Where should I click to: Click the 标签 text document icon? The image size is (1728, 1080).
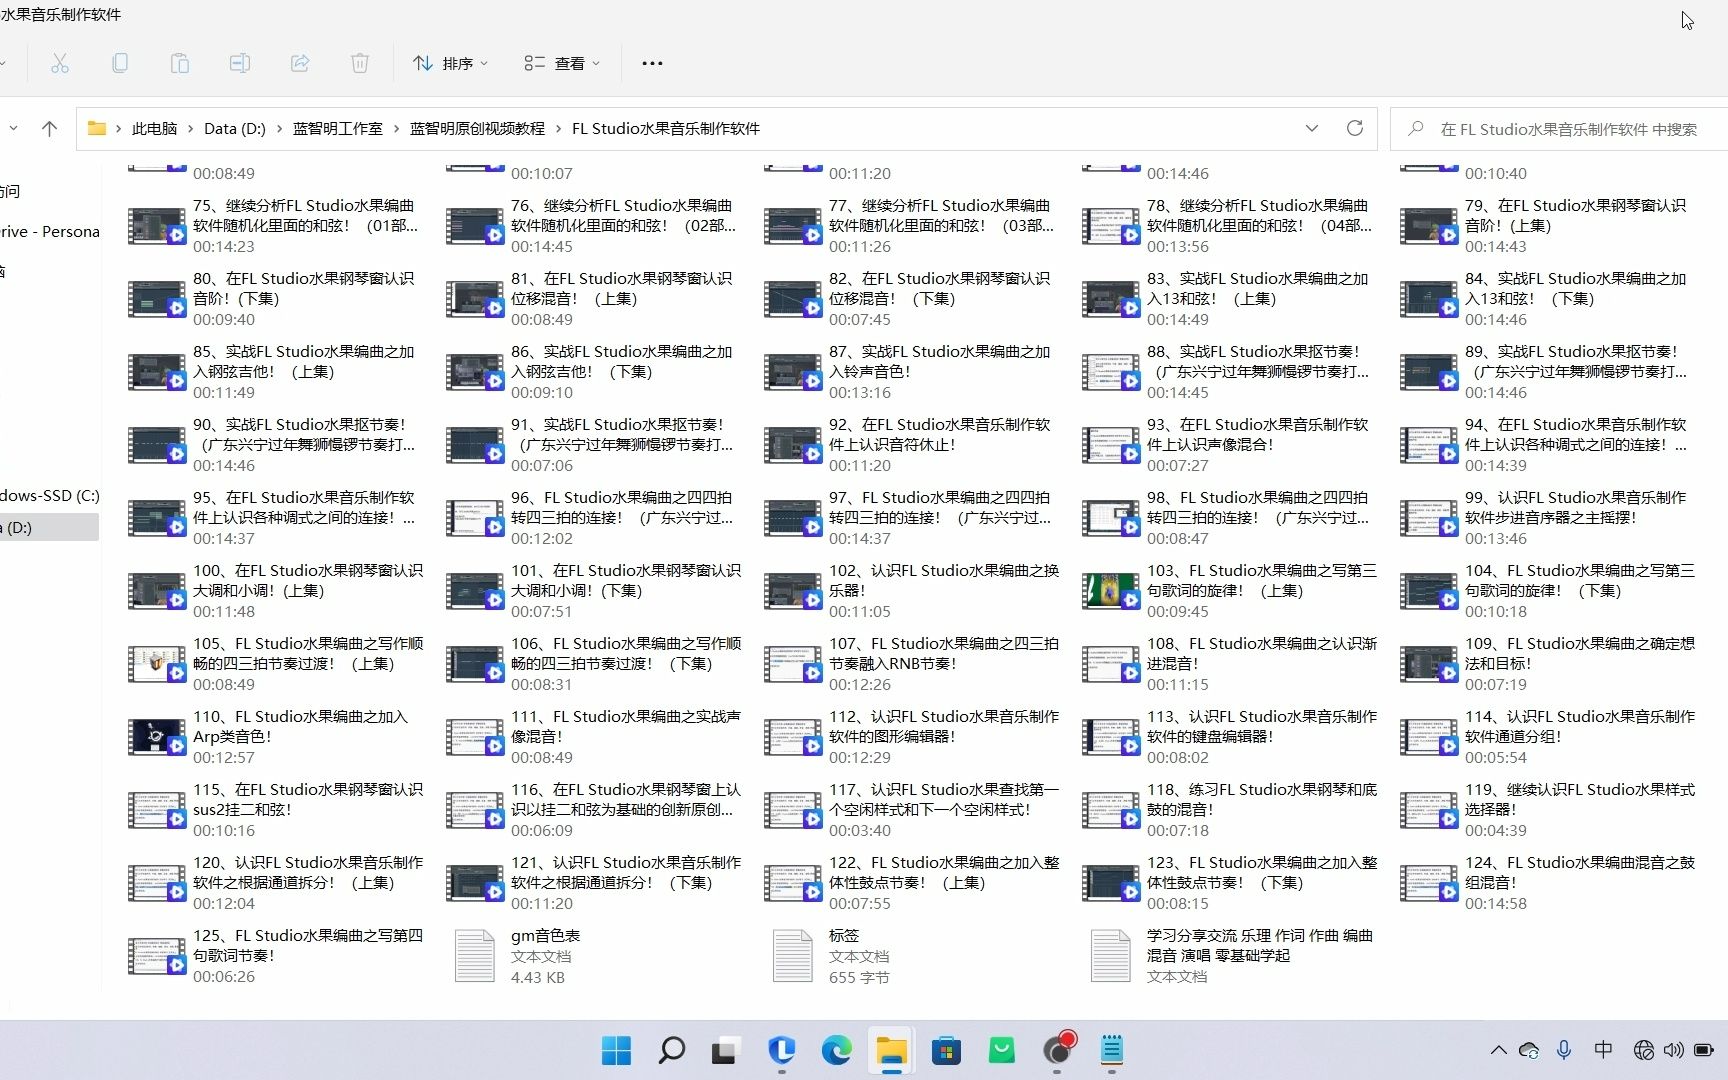[793, 956]
